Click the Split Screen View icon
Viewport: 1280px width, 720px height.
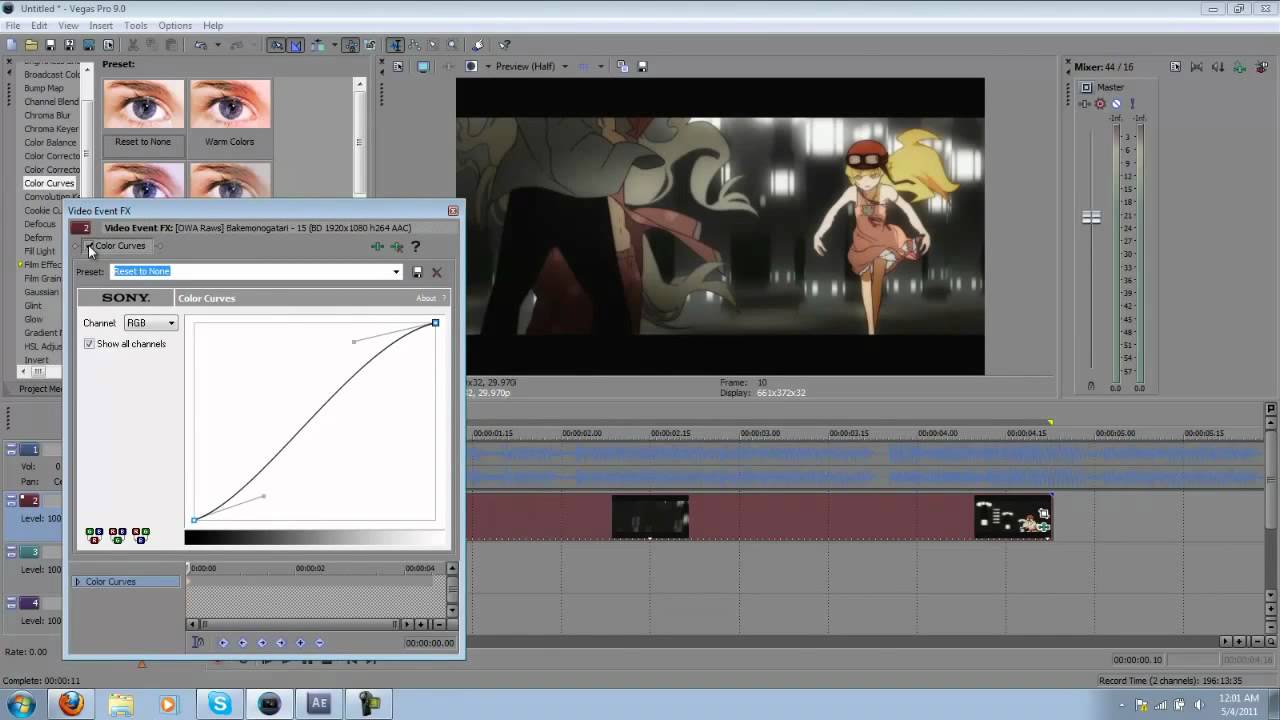(x=471, y=66)
